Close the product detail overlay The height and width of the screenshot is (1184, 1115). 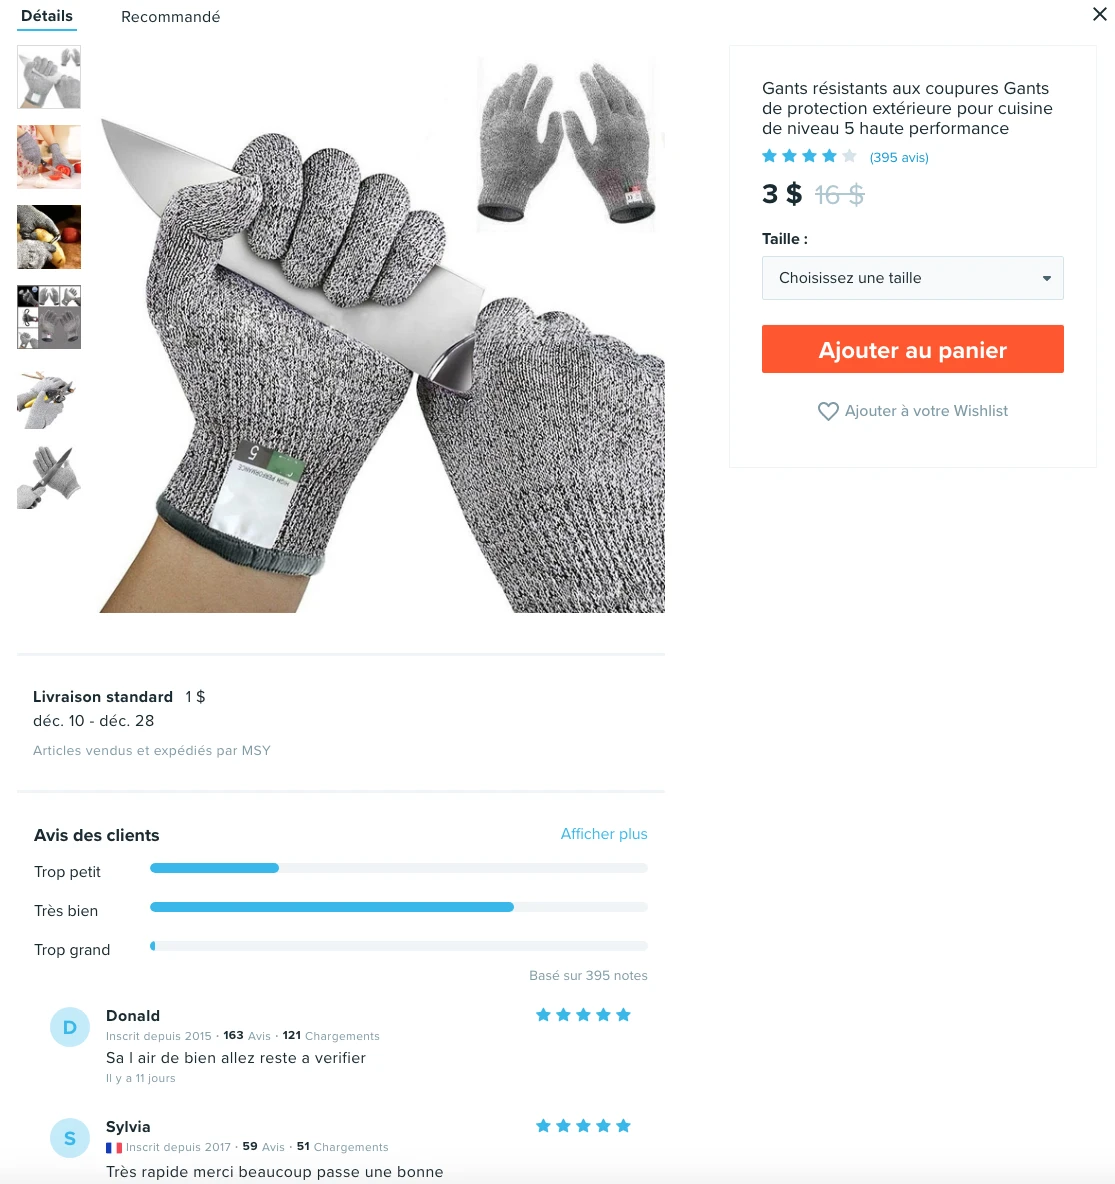tap(1099, 14)
